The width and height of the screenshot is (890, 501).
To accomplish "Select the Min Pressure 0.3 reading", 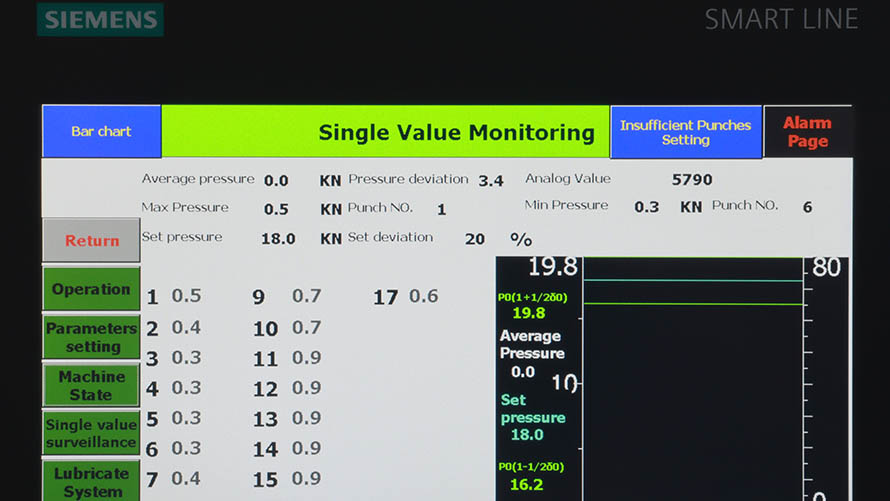I will pos(647,207).
